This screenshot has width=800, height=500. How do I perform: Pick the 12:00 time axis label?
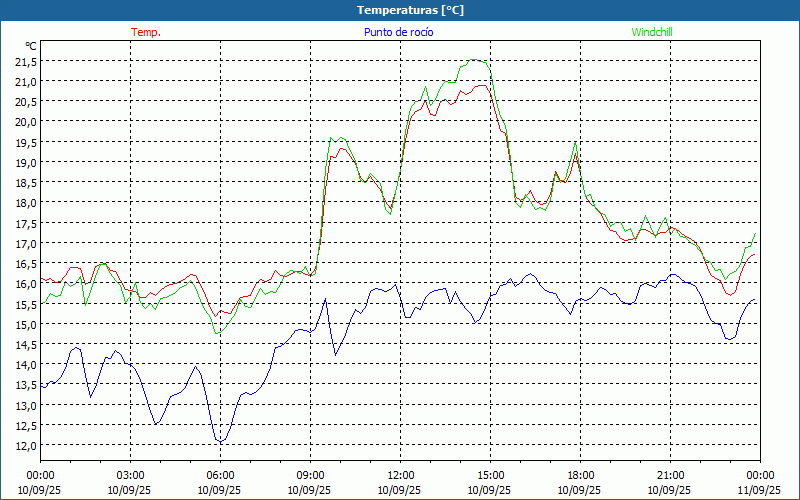(x=400, y=475)
